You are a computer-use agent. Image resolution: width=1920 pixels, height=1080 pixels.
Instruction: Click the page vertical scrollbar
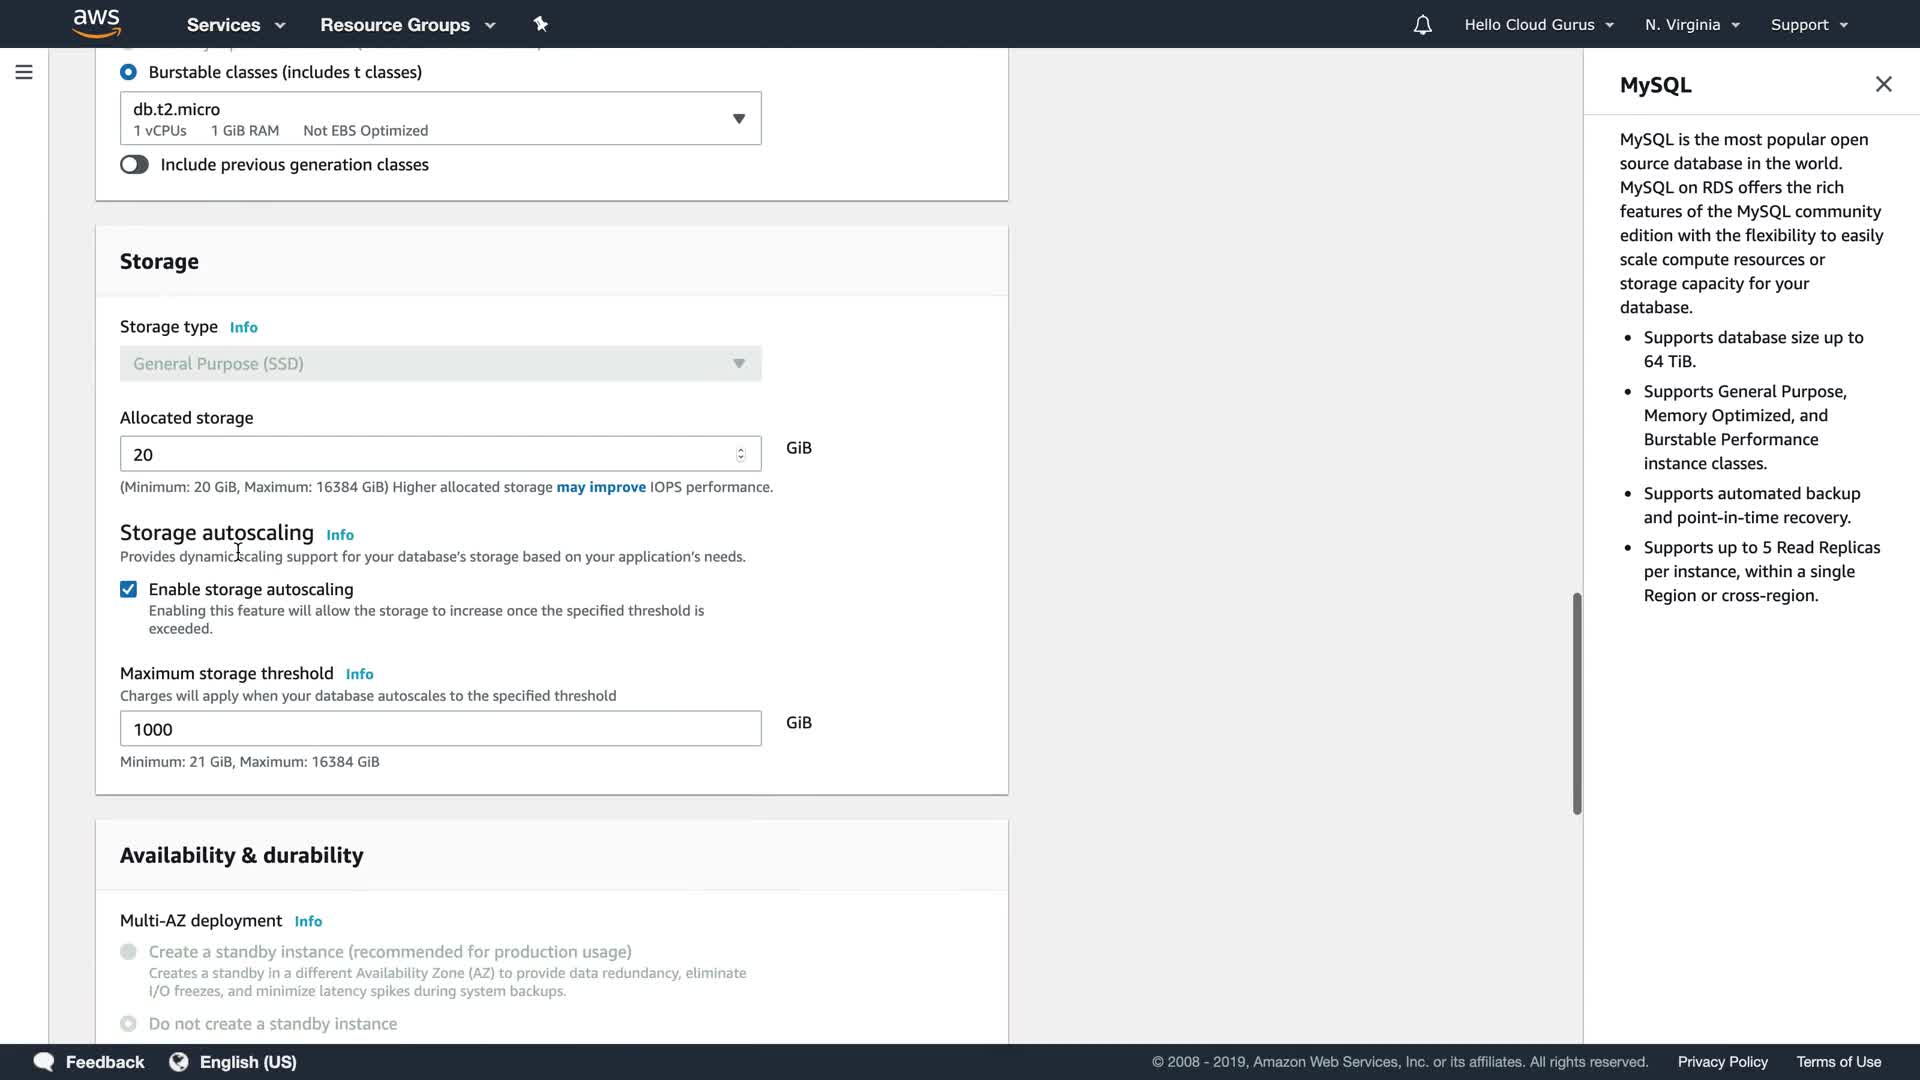click(1577, 702)
